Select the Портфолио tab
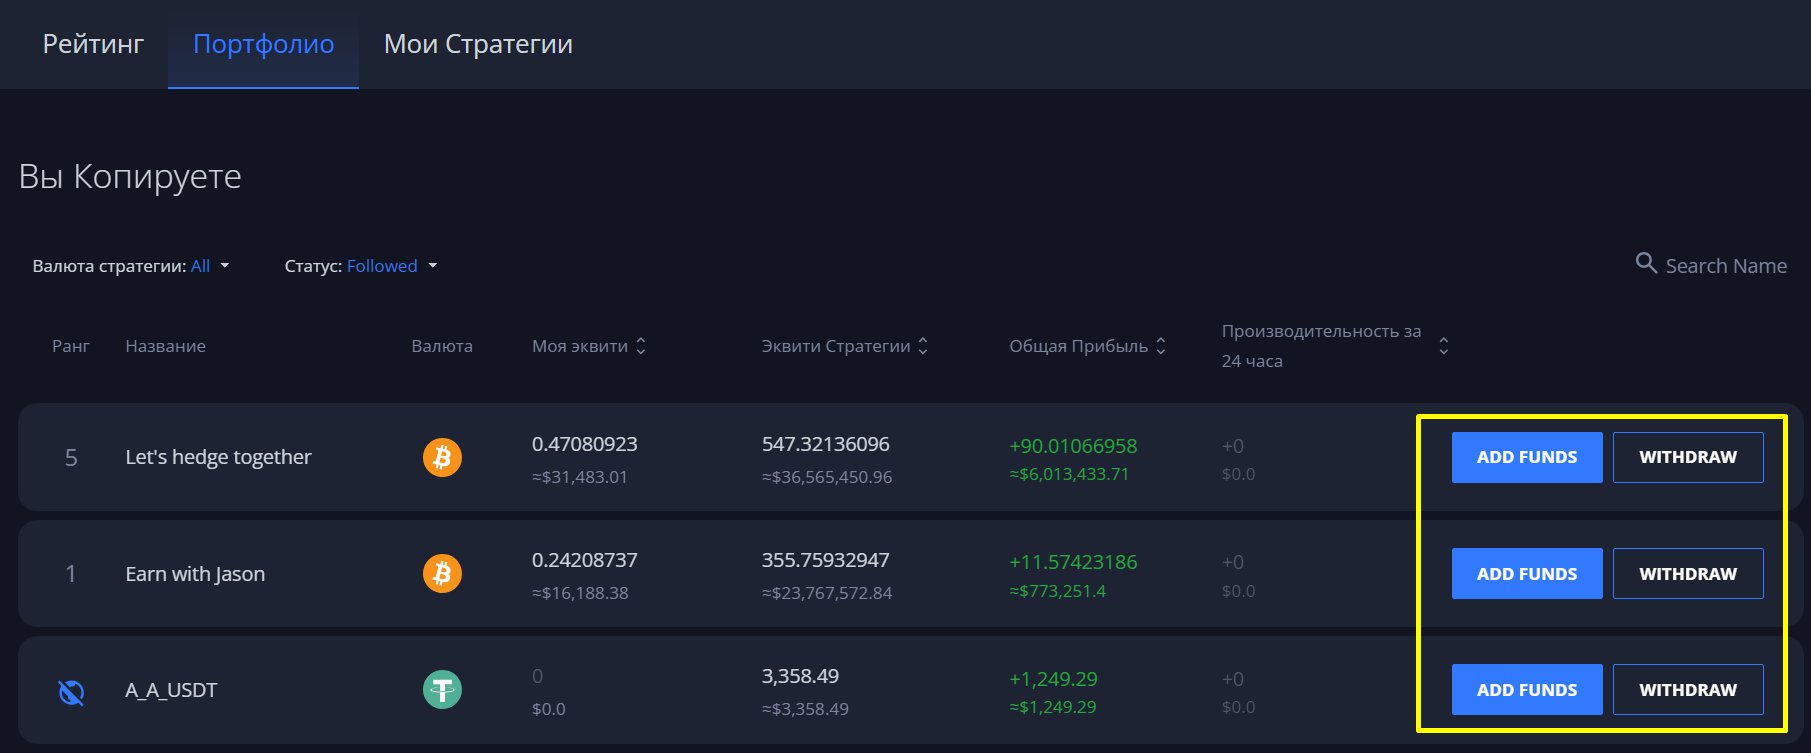1811x753 pixels. pos(263,44)
